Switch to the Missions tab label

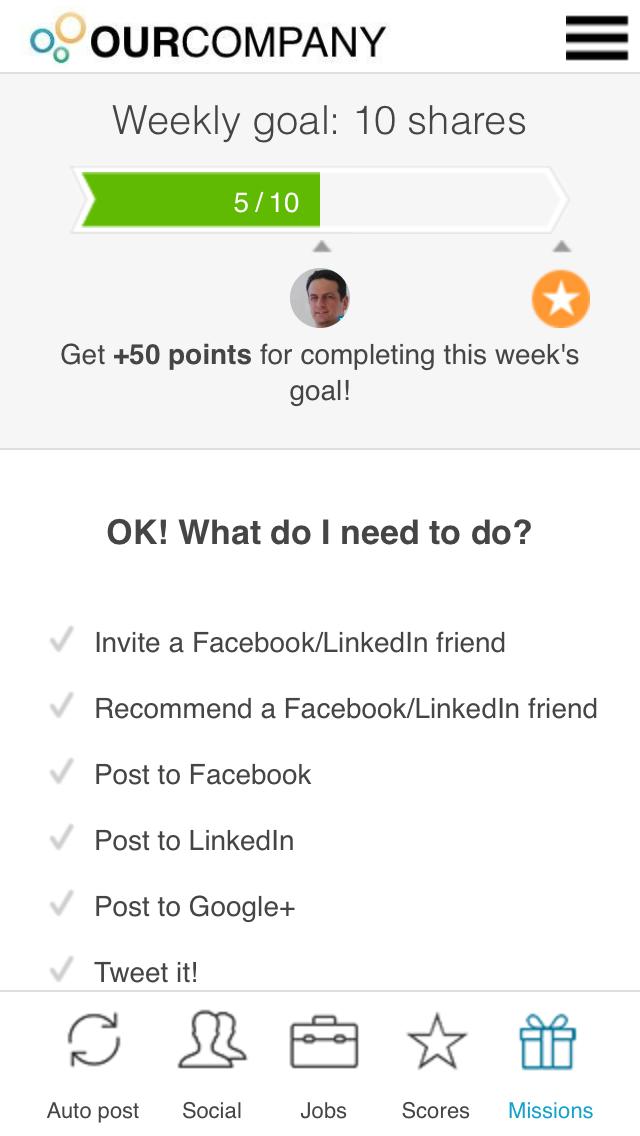point(550,1110)
